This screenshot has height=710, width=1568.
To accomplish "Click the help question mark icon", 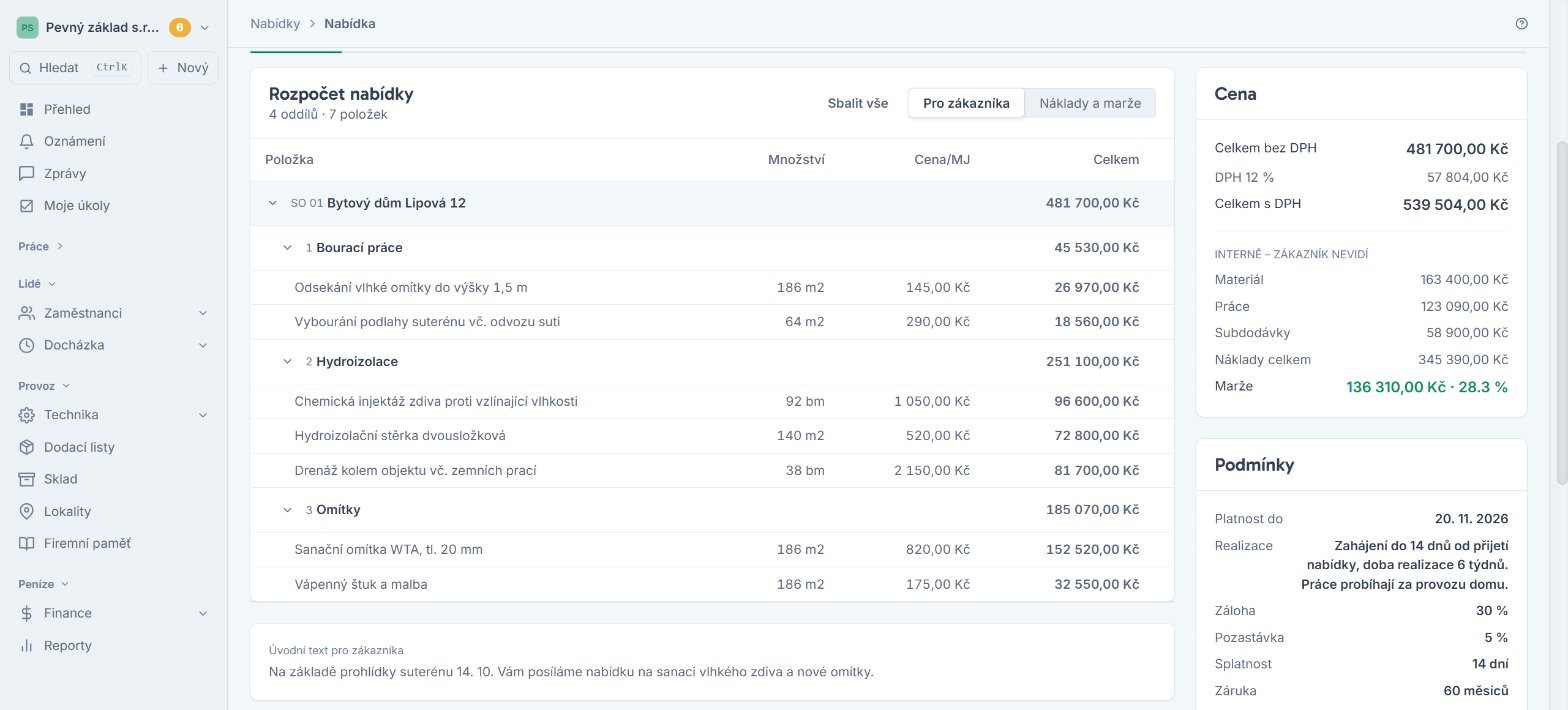I will coord(1522,23).
